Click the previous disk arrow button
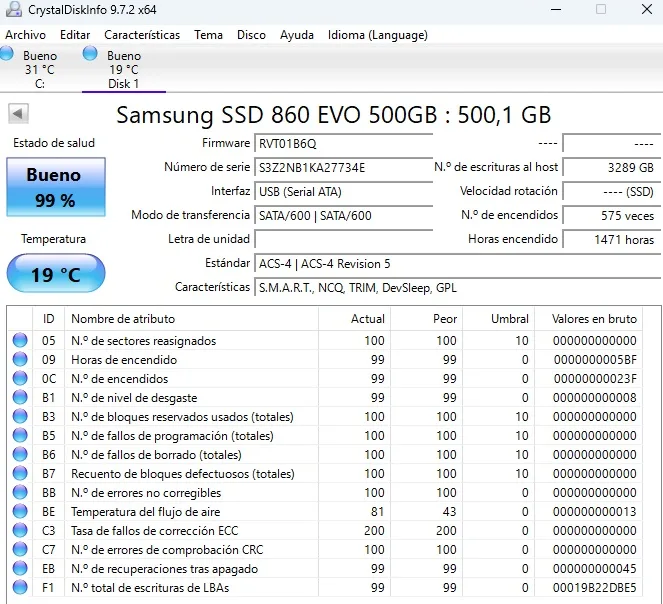Image resolution: width=663 pixels, height=604 pixels. point(18,113)
